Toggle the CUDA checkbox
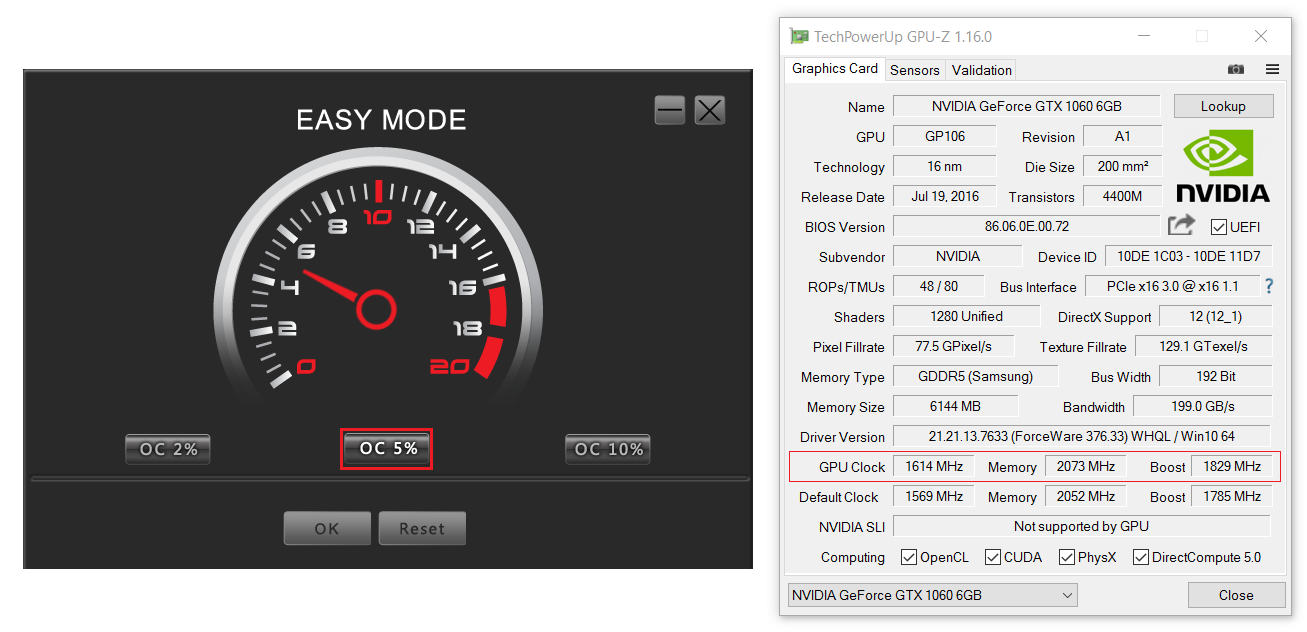This screenshot has width=1307, height=632. point(992,557)
